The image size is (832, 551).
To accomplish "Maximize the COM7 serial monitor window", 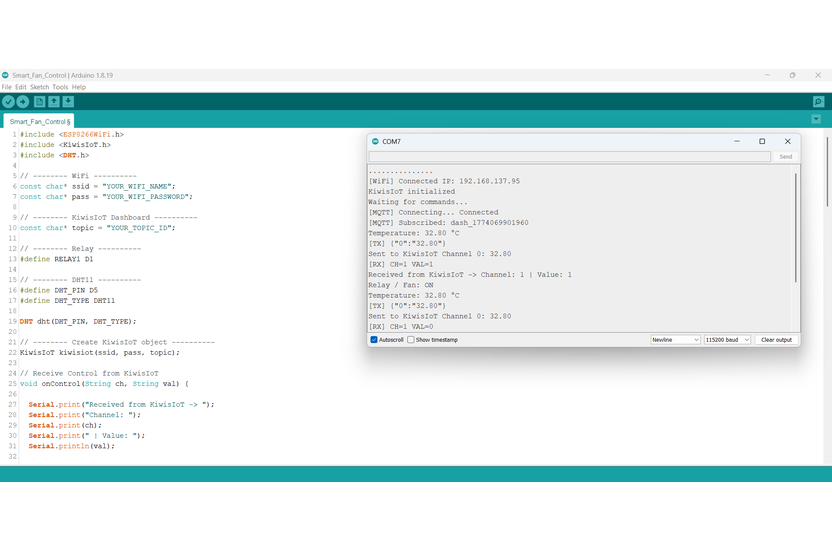I will pos(762,141).
